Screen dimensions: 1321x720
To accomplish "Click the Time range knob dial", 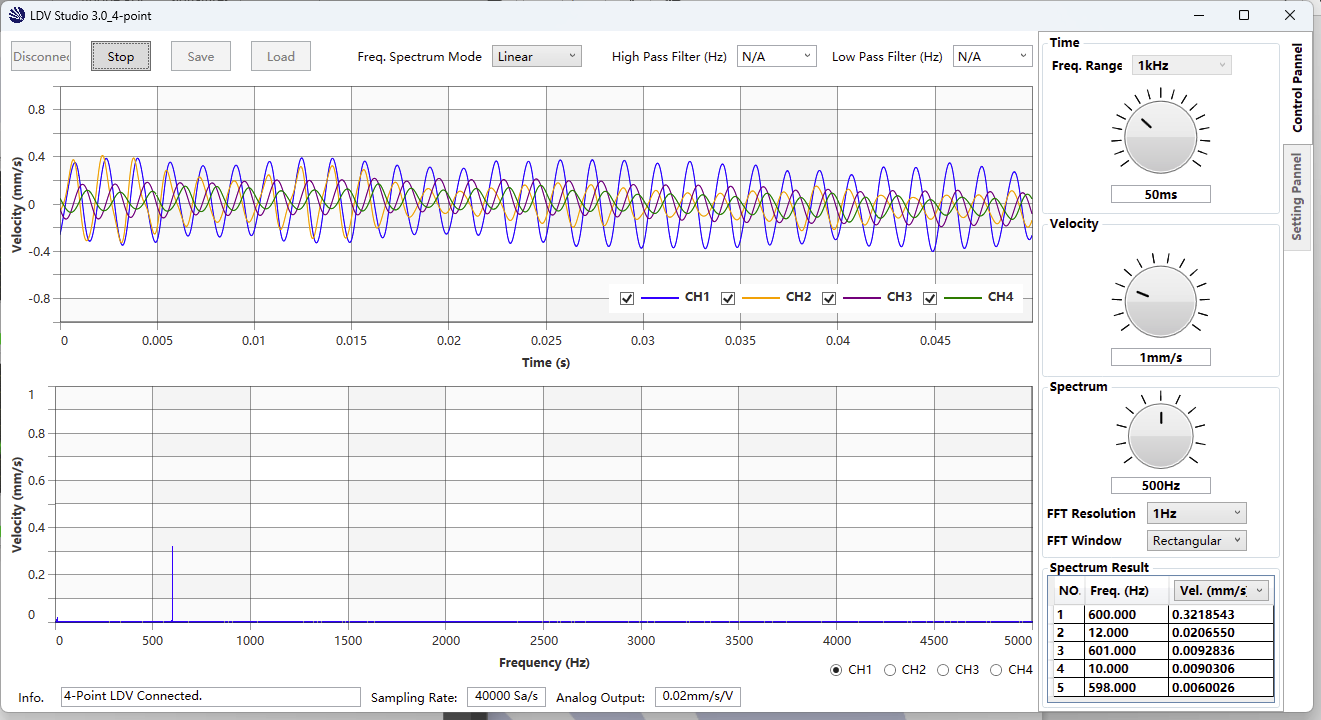I will pyautogui.click(x=1160, y=137).
